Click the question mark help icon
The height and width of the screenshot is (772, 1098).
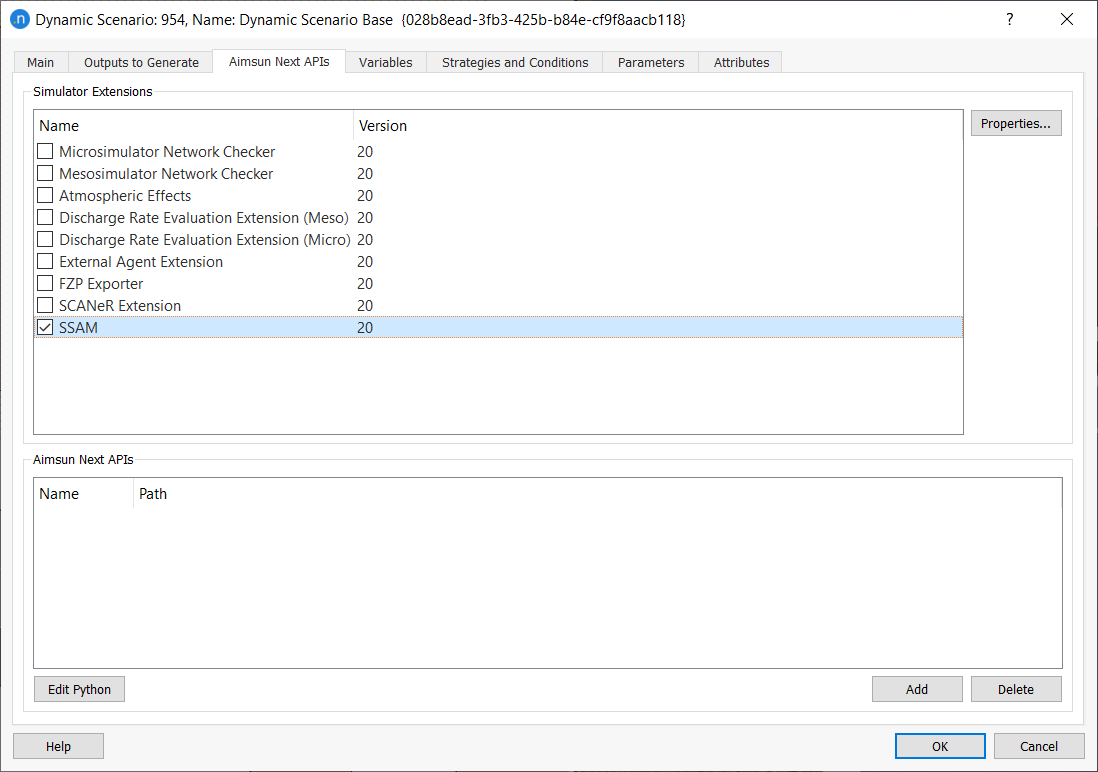(1010, 20)
